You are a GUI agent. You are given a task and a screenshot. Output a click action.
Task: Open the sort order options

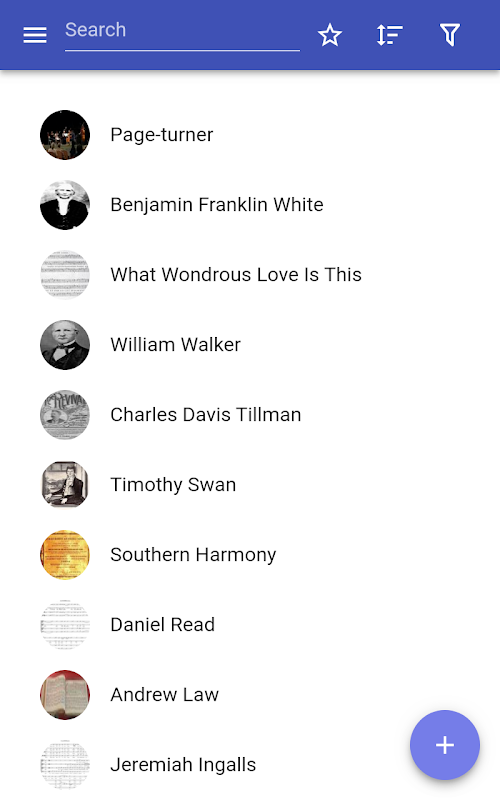click(x=389, y=35)
